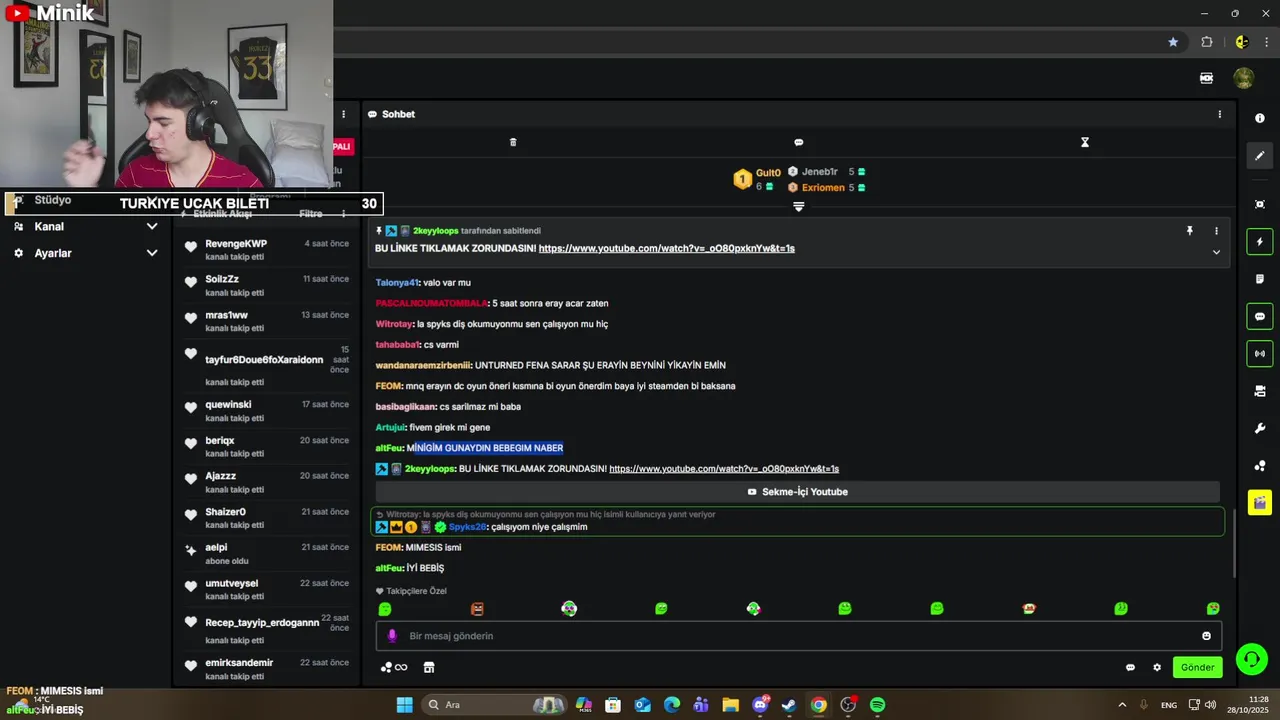Select the focus frame icon in sidebar
Screen dimensions: 1280x720
coord(1259,204)
